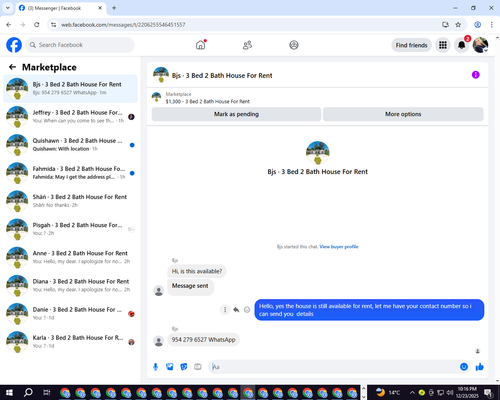The image size is (500, 400).
Task: Click the '954 279 6527 WhatsApp' message
Action: (x=203, y=340)
